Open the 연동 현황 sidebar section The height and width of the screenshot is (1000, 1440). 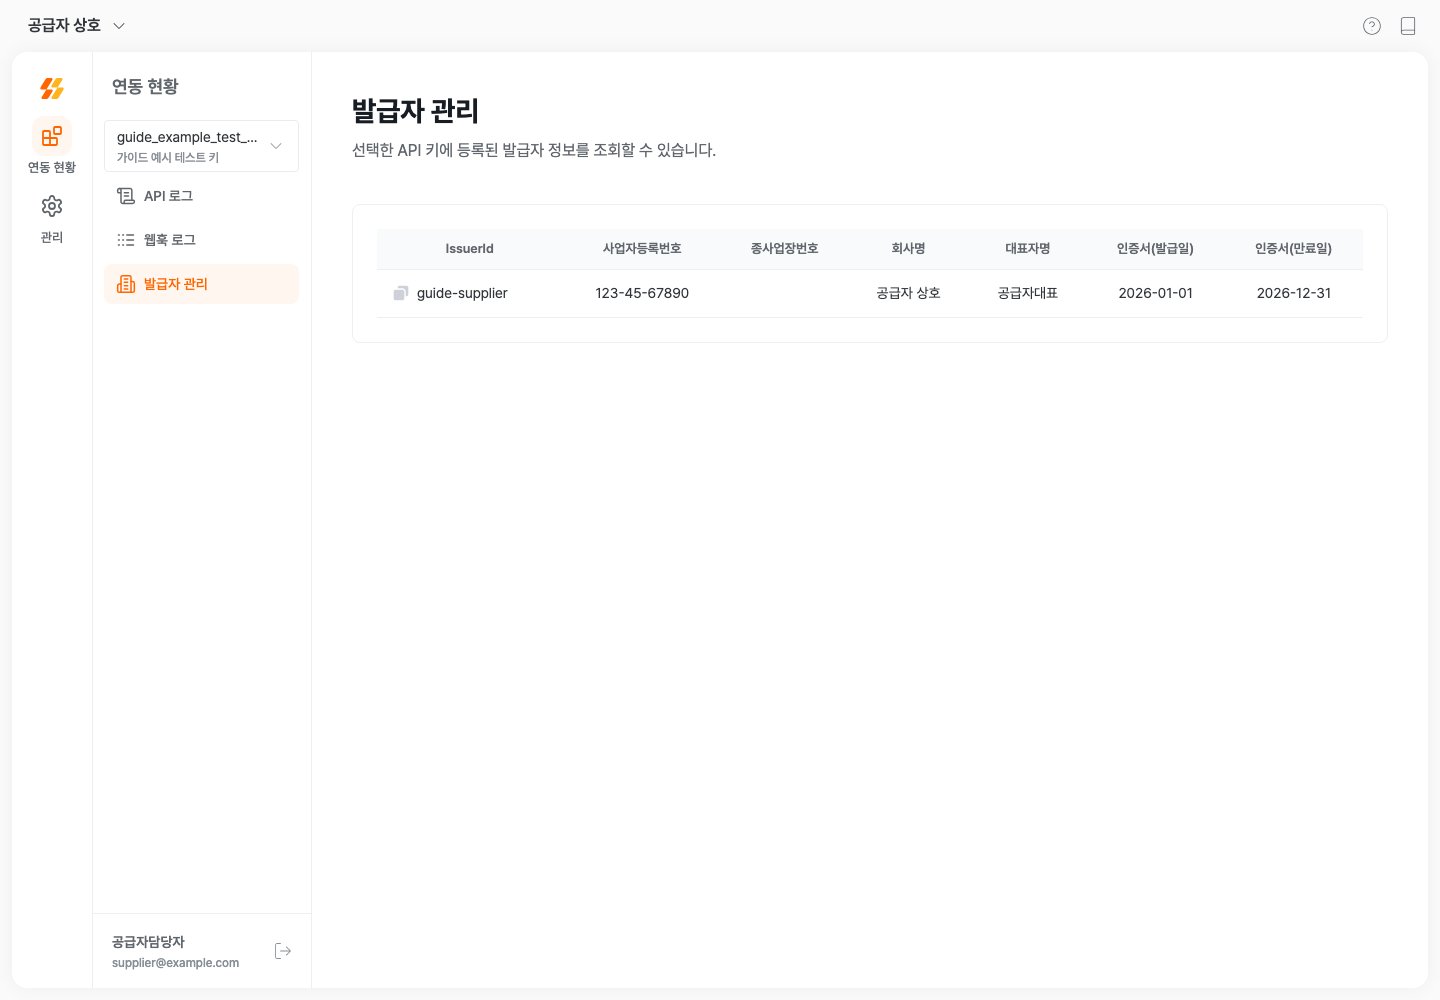tap(52, 147)
